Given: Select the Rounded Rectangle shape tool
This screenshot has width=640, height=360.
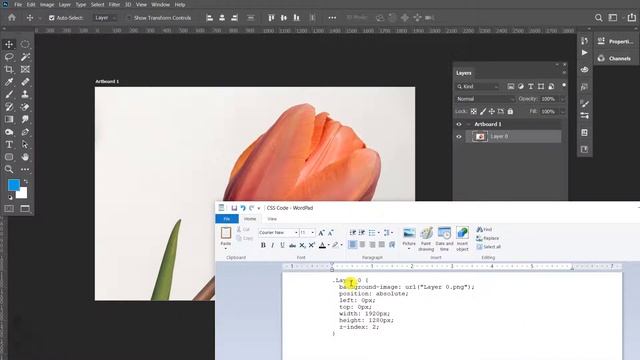Looking at the screenshot, I should [9, 157].
